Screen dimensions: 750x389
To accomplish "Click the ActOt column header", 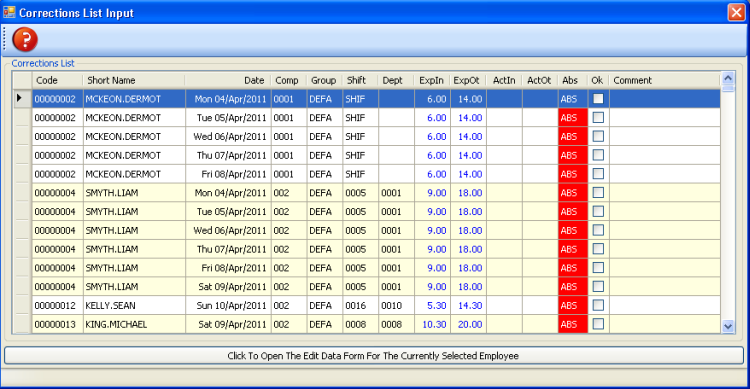I will (x=540, y=80).
